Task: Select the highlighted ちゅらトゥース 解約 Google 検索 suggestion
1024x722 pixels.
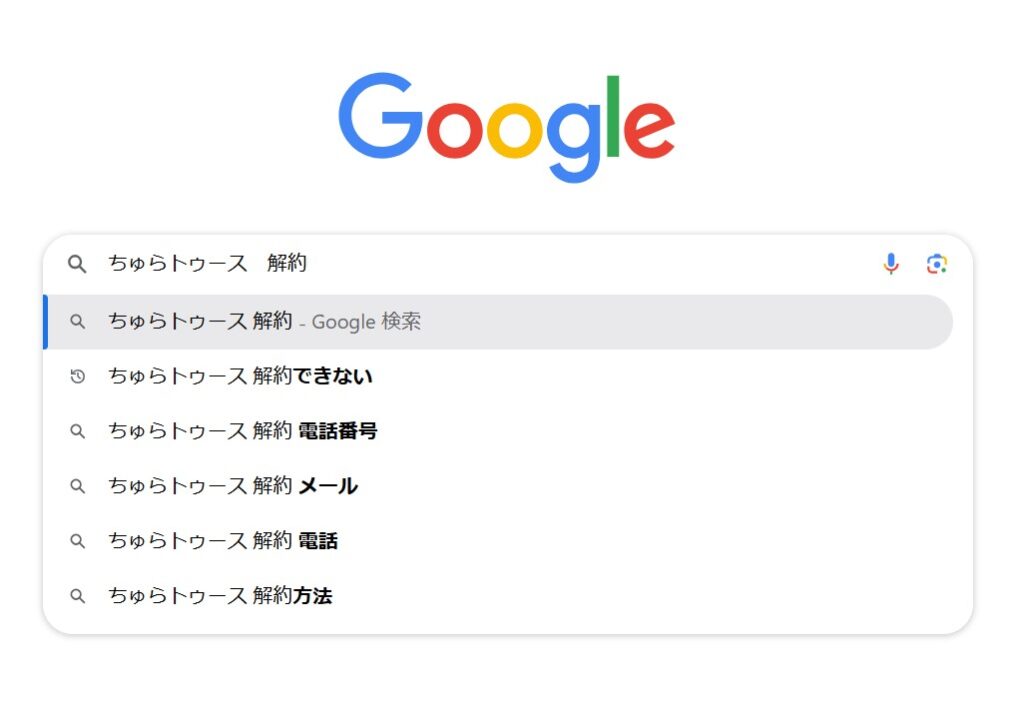Action: [x=498, y=322]
